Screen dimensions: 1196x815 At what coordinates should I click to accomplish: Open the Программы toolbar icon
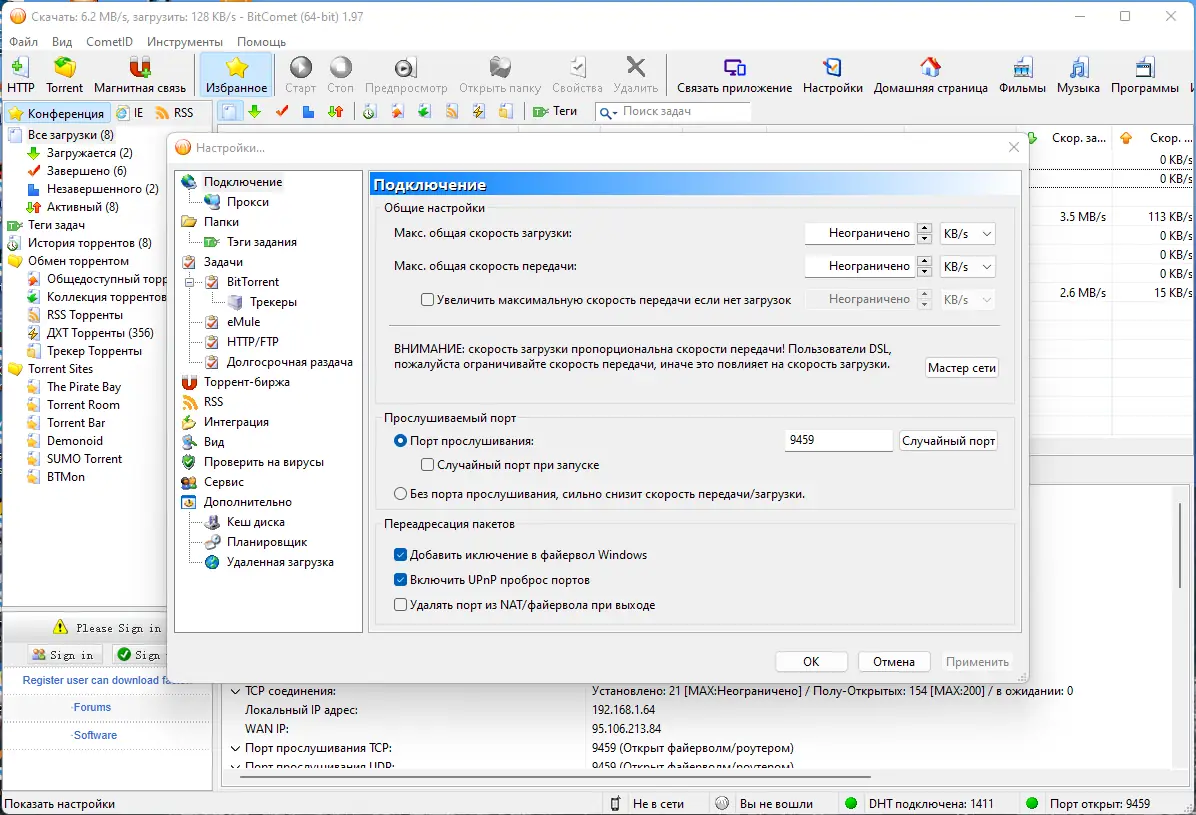(1144, 75)
